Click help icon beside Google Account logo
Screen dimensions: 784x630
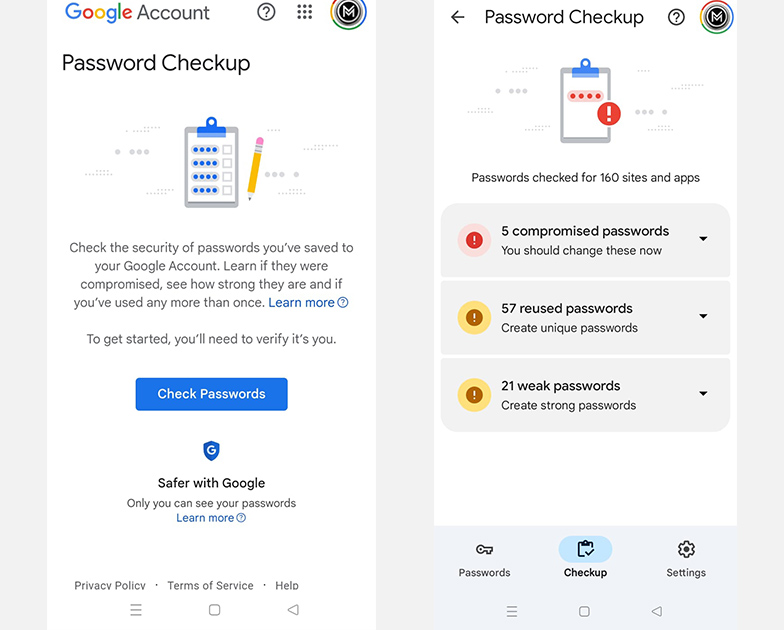(x=266, y=12)
